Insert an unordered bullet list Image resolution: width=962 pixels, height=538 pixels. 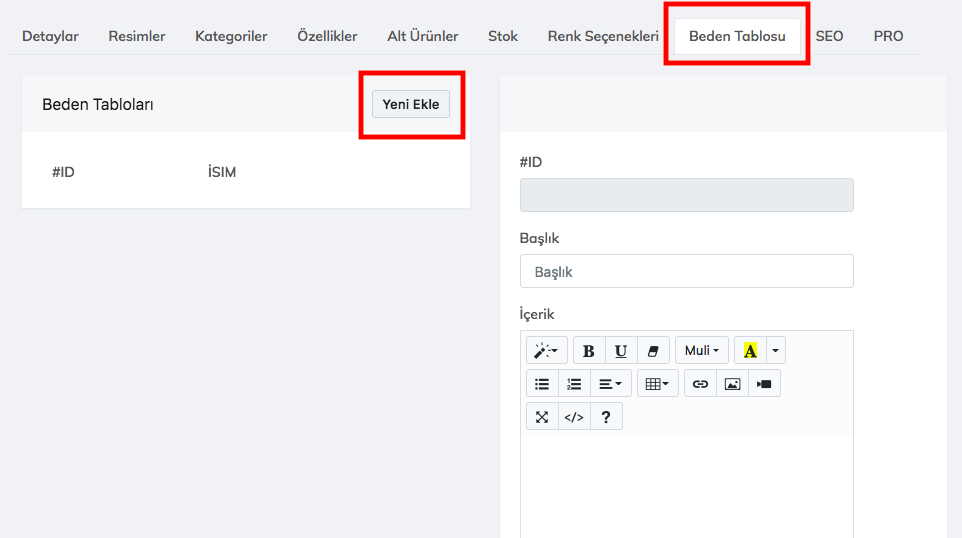click(542, 384)
